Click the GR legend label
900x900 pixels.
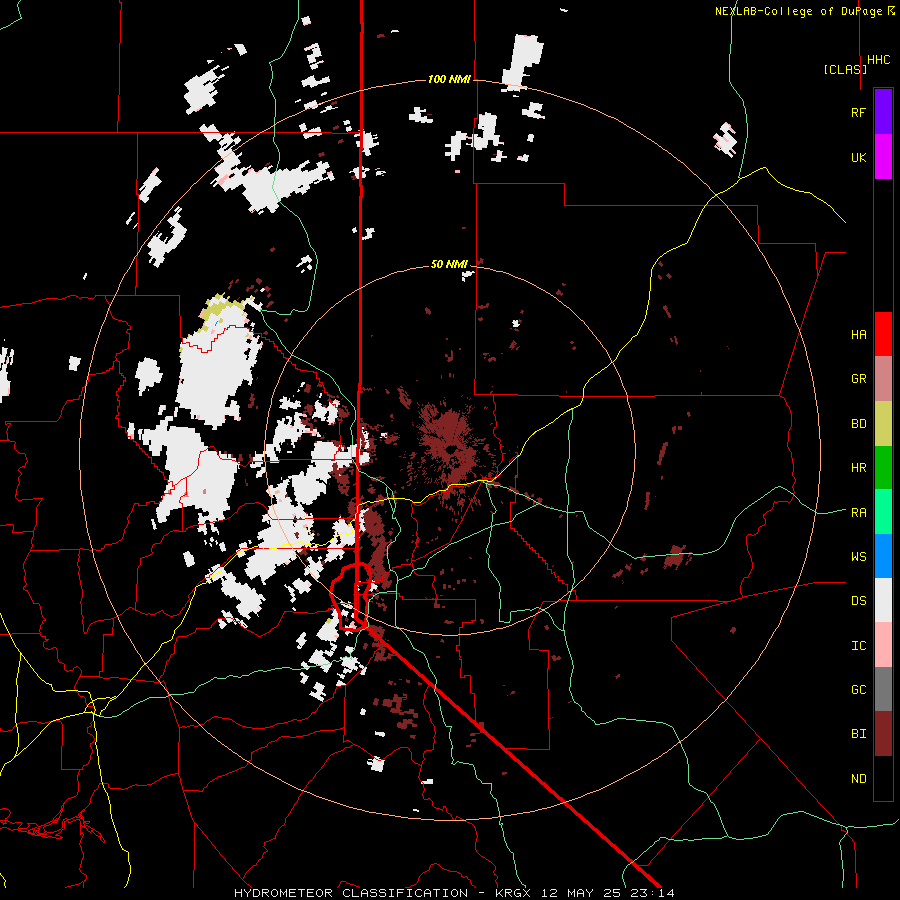(858, 379)
